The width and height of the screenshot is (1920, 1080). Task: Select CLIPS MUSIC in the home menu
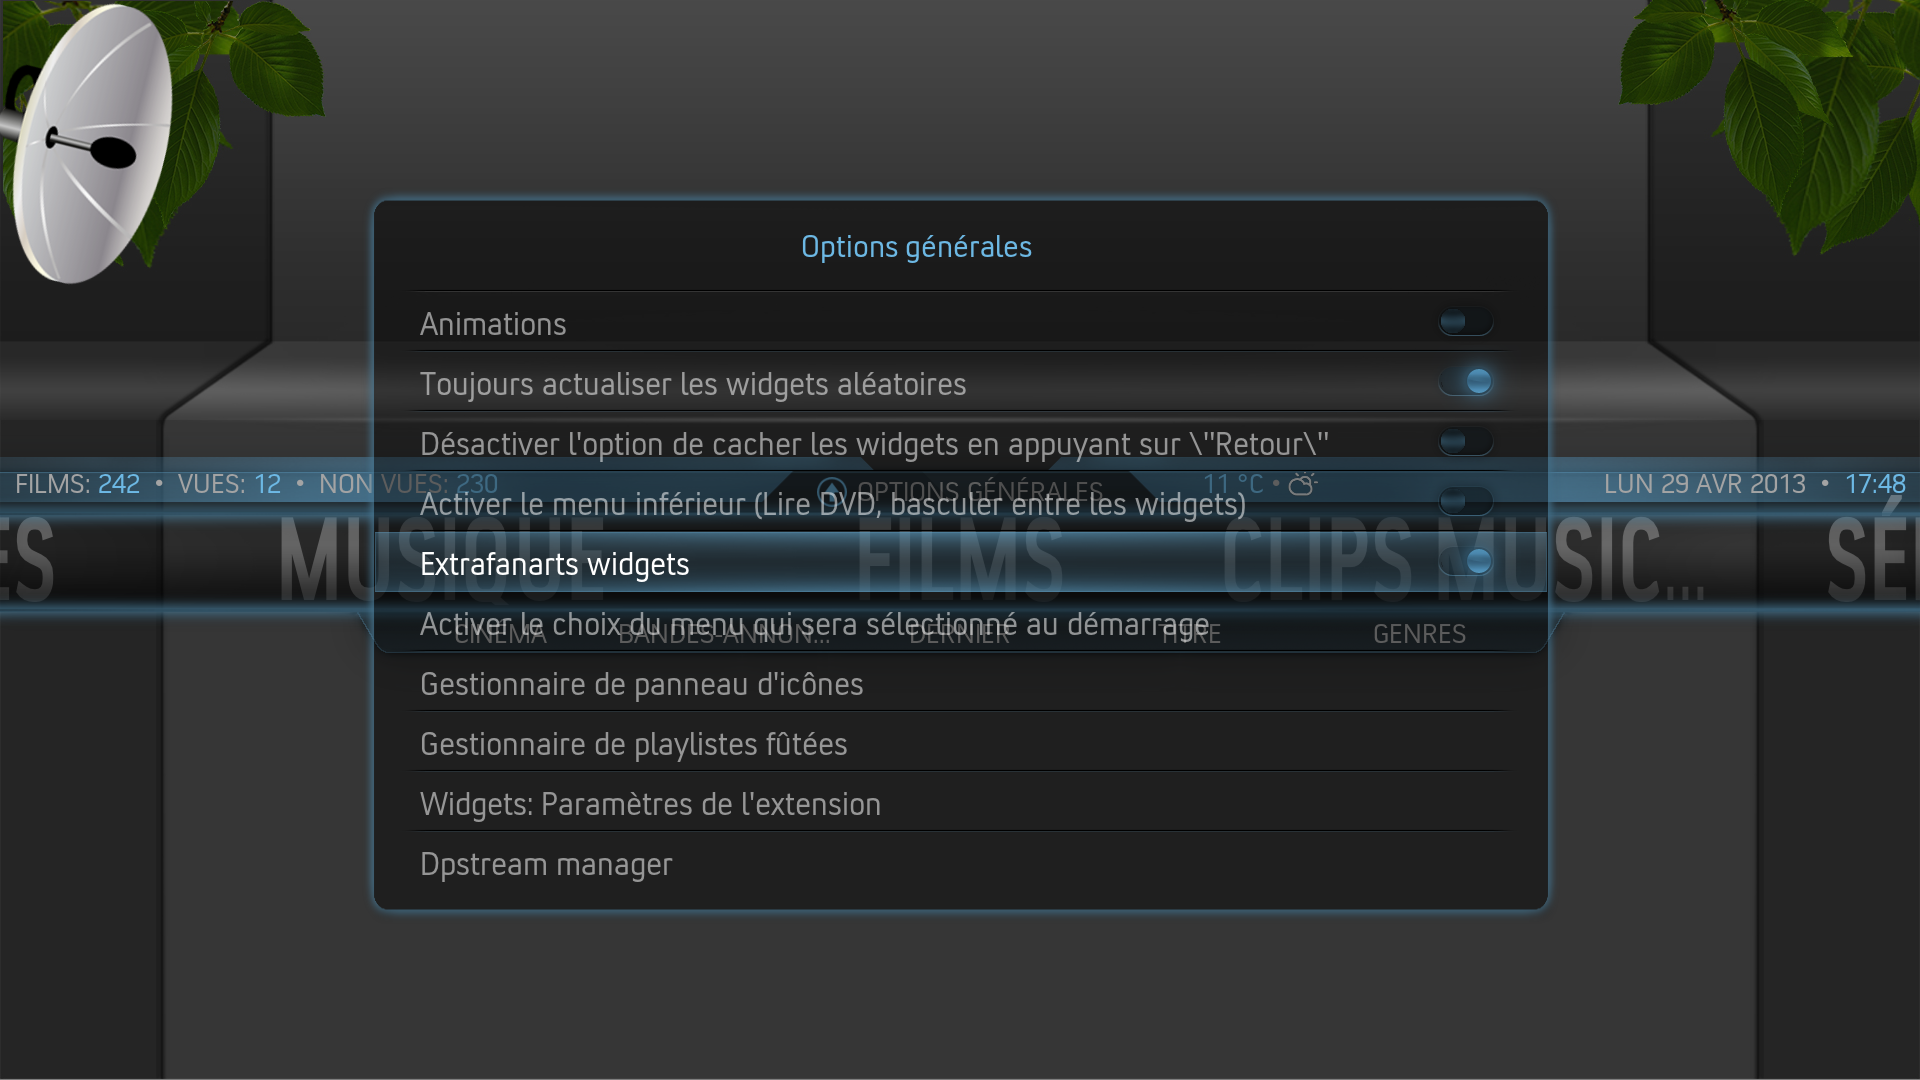(1464, 560)
